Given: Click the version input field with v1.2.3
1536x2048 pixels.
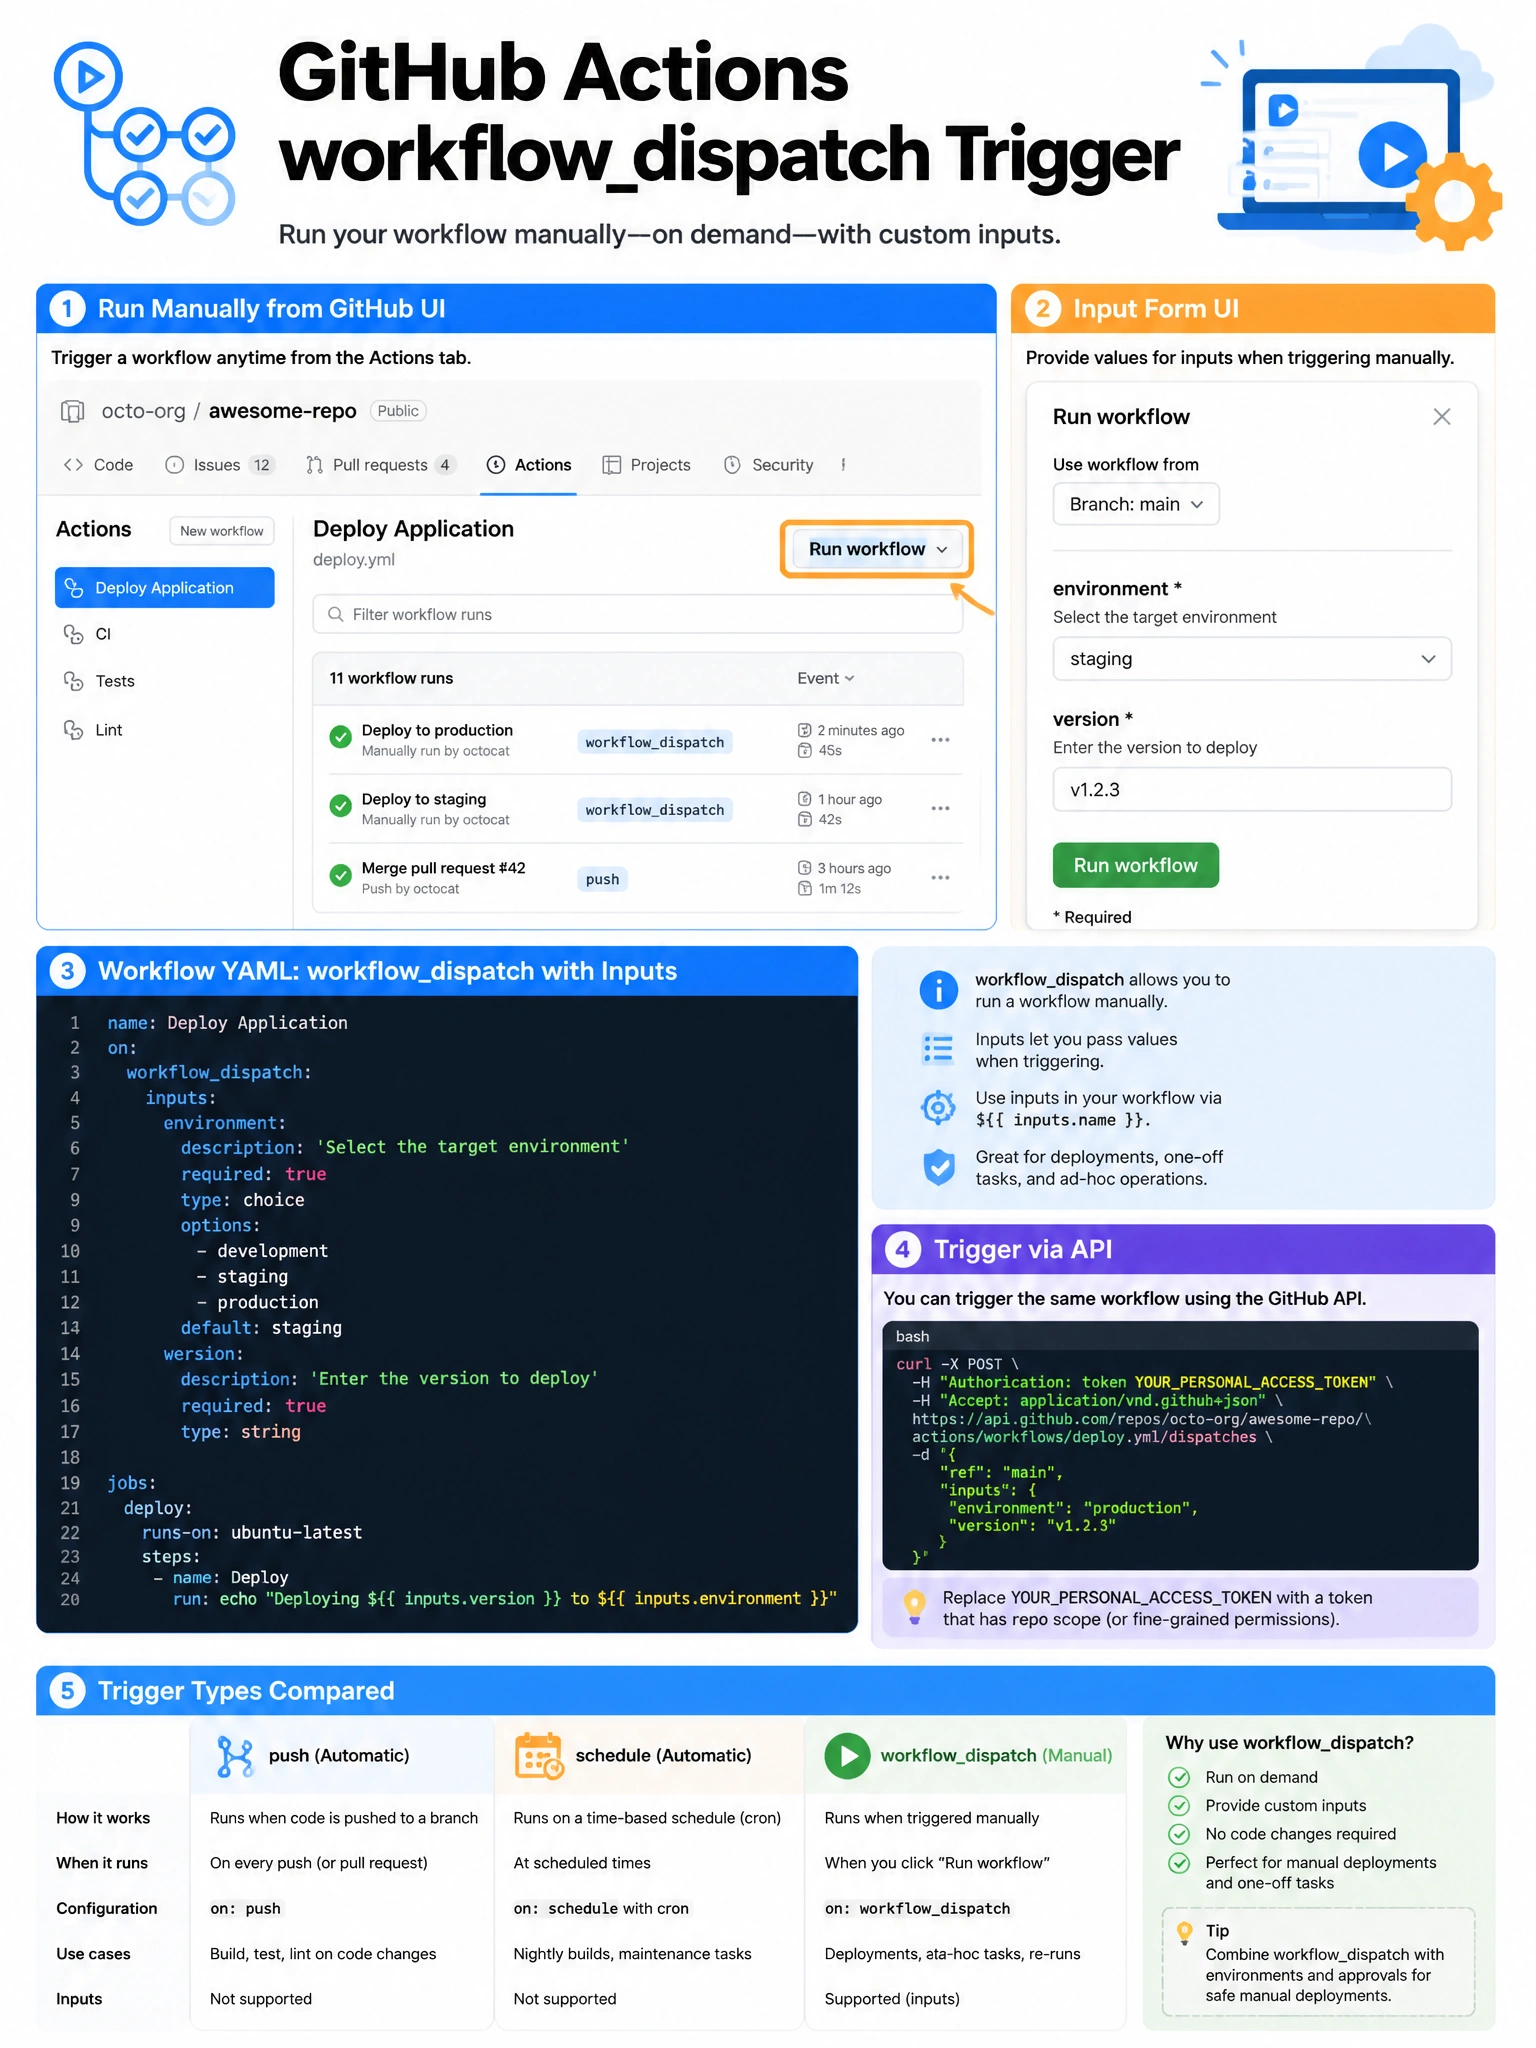Looking at the screenshot, I should (x=1252, y=790).
